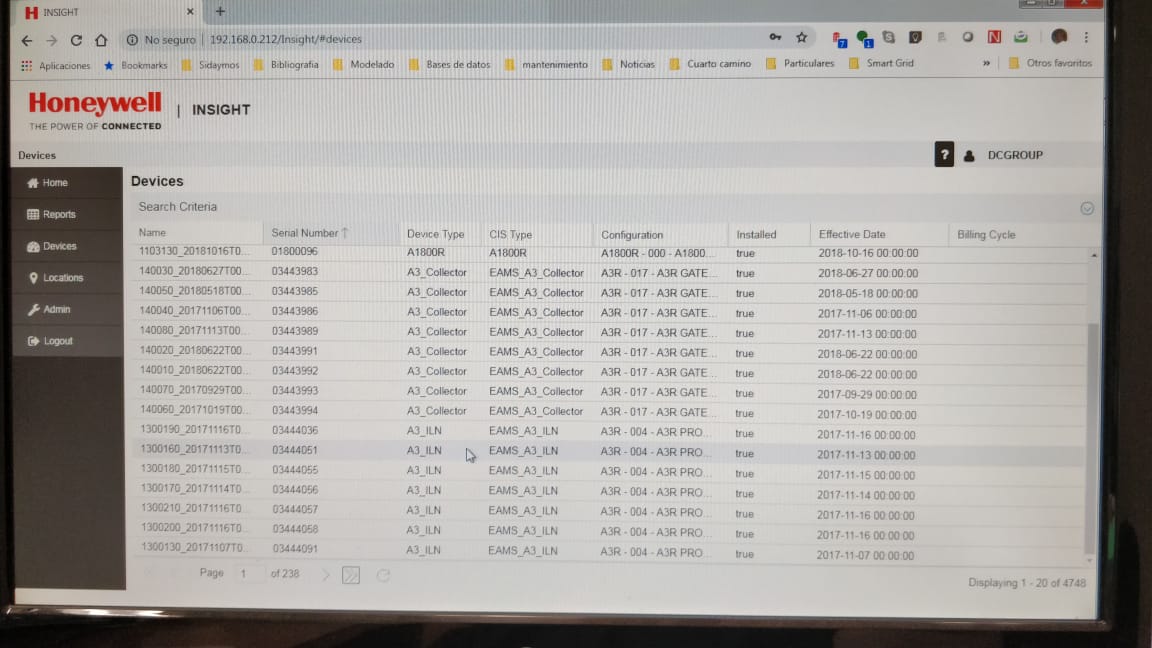
Task: Click the red N extension icon
Action: pos(994,37)
